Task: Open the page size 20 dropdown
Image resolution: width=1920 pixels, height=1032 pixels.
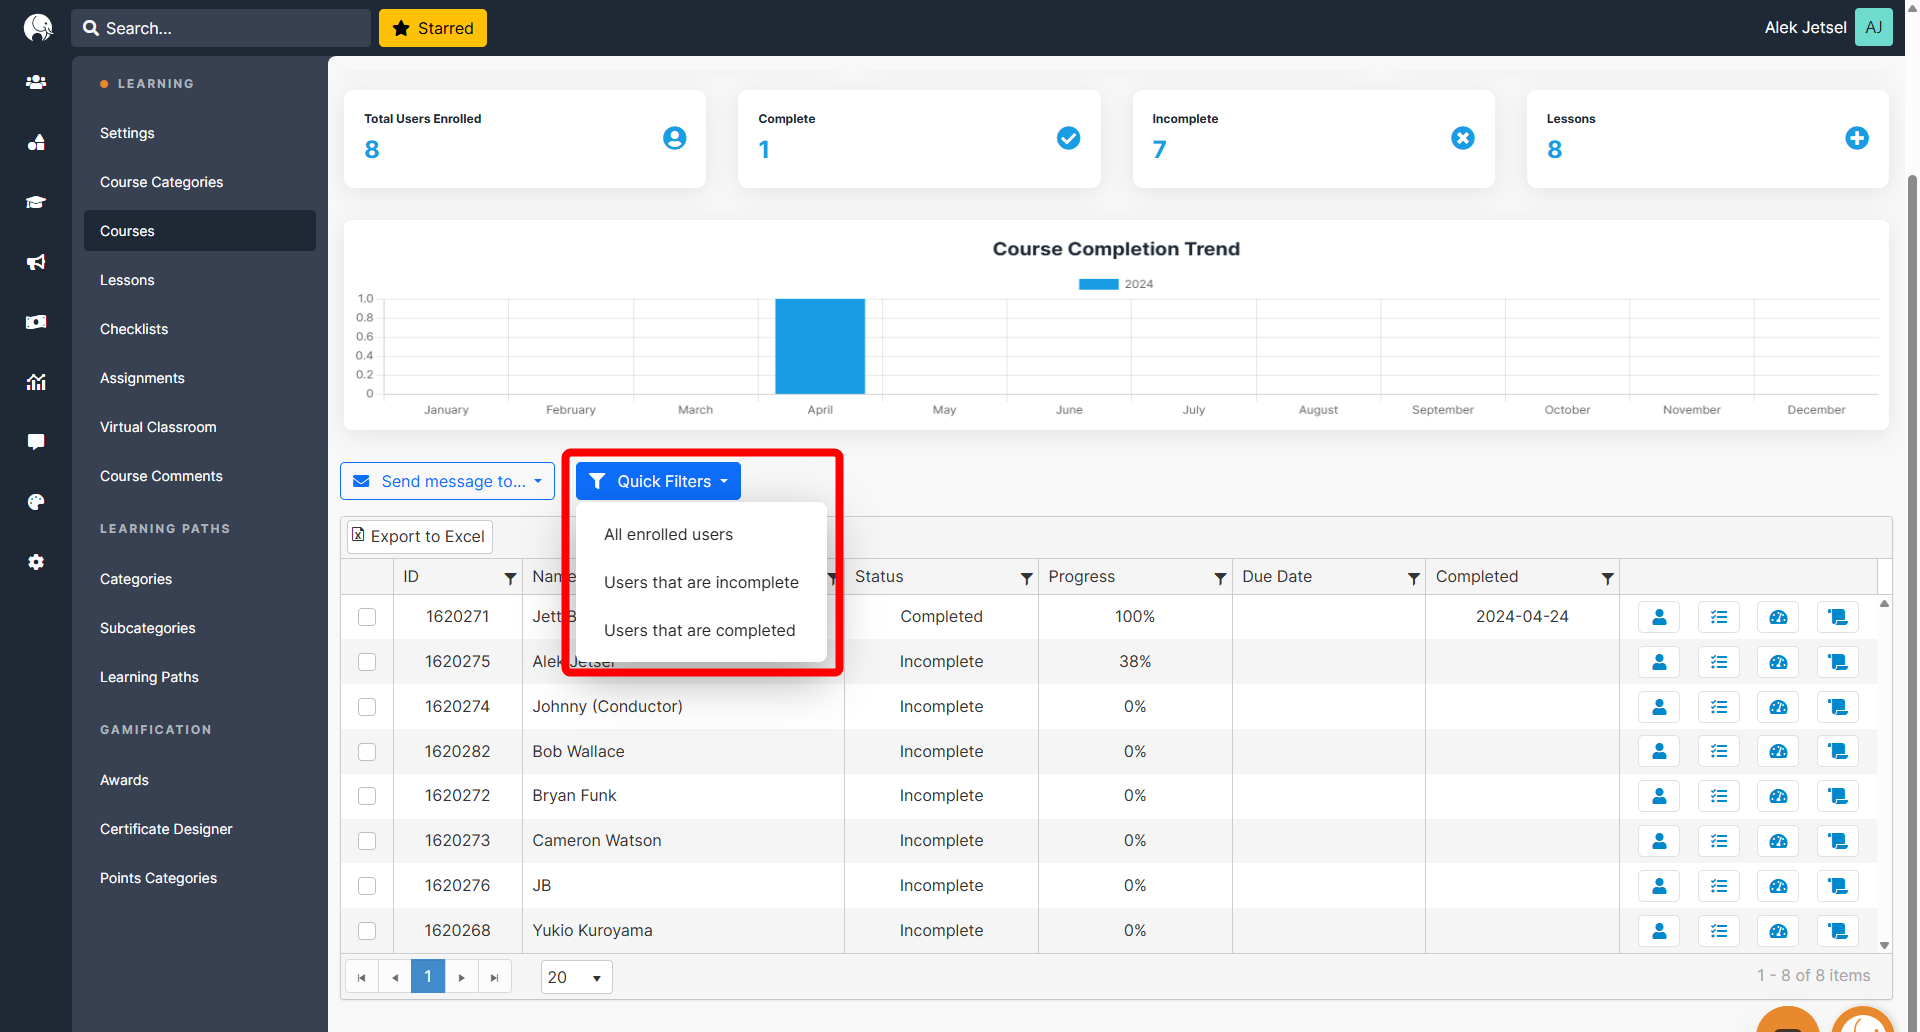Action: [x=576, y=977]
